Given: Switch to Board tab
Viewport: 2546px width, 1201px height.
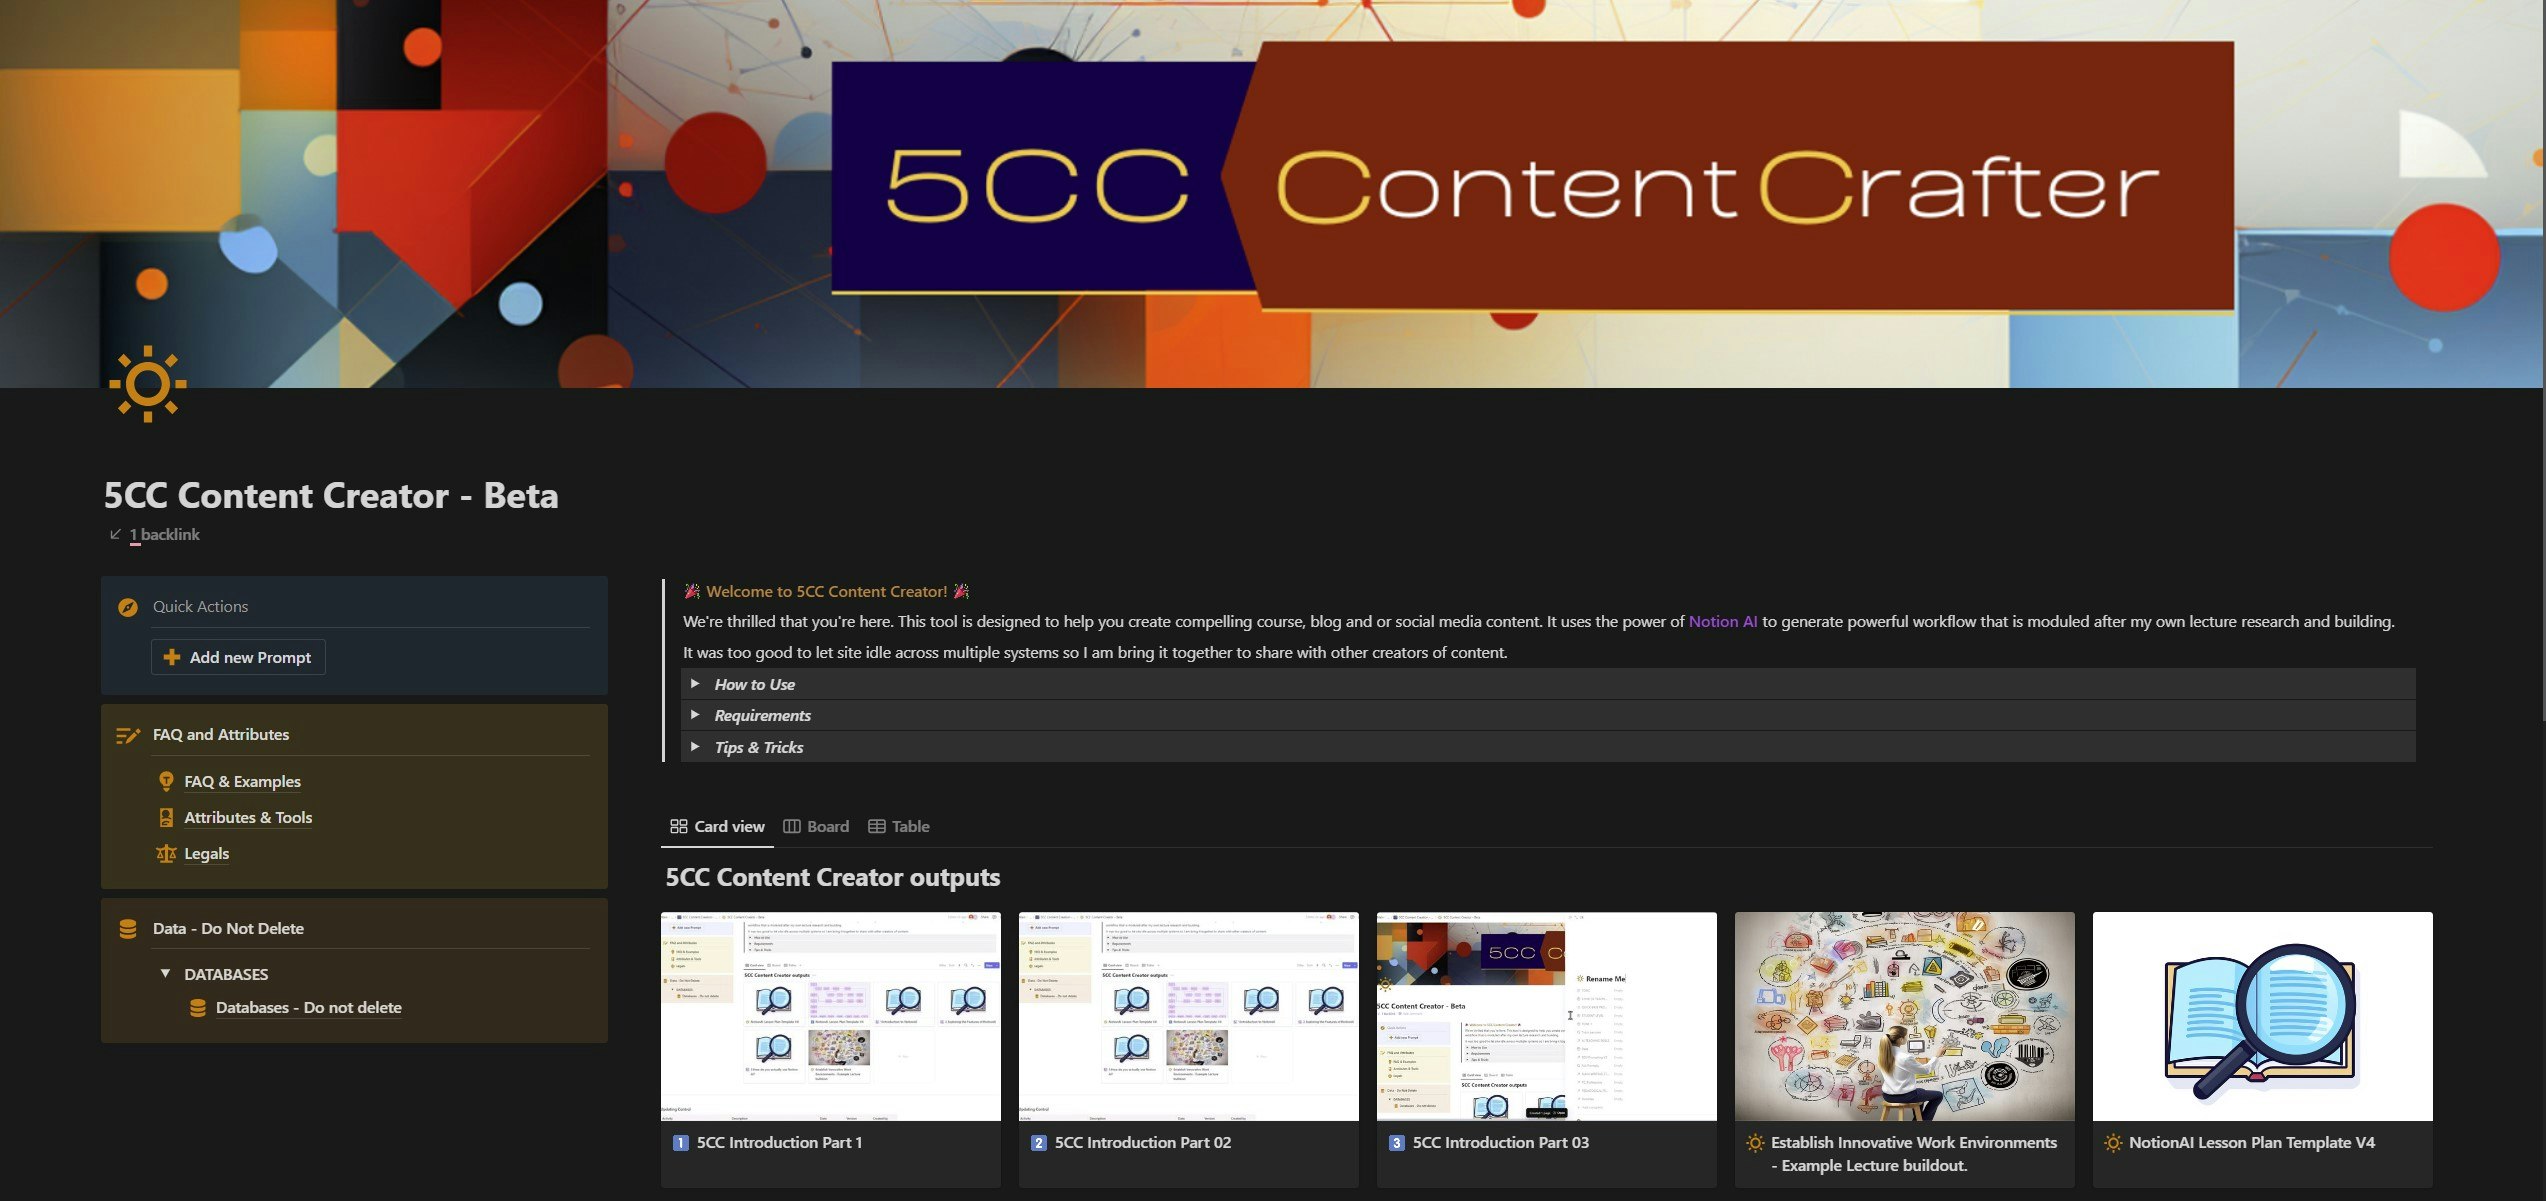Looking at the screenshot, I should [x=816, y=827].
